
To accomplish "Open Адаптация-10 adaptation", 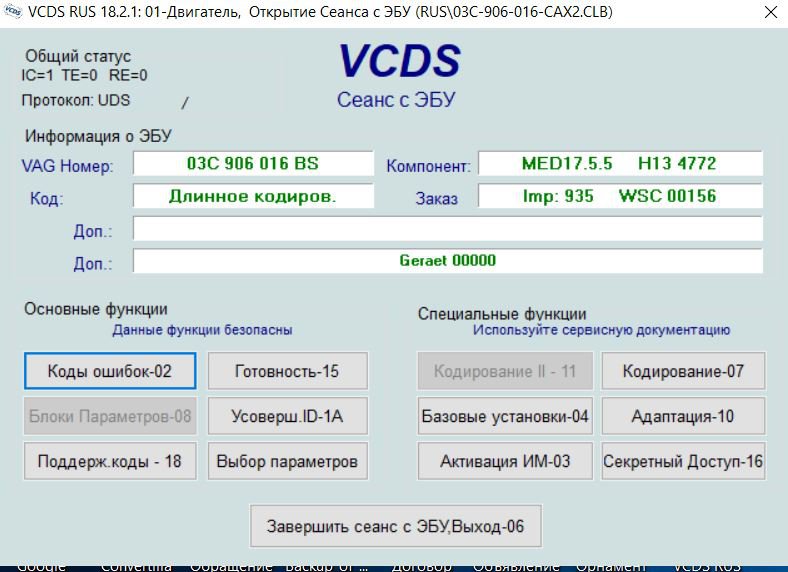I will pyautogui.click(x=683, y=416).
